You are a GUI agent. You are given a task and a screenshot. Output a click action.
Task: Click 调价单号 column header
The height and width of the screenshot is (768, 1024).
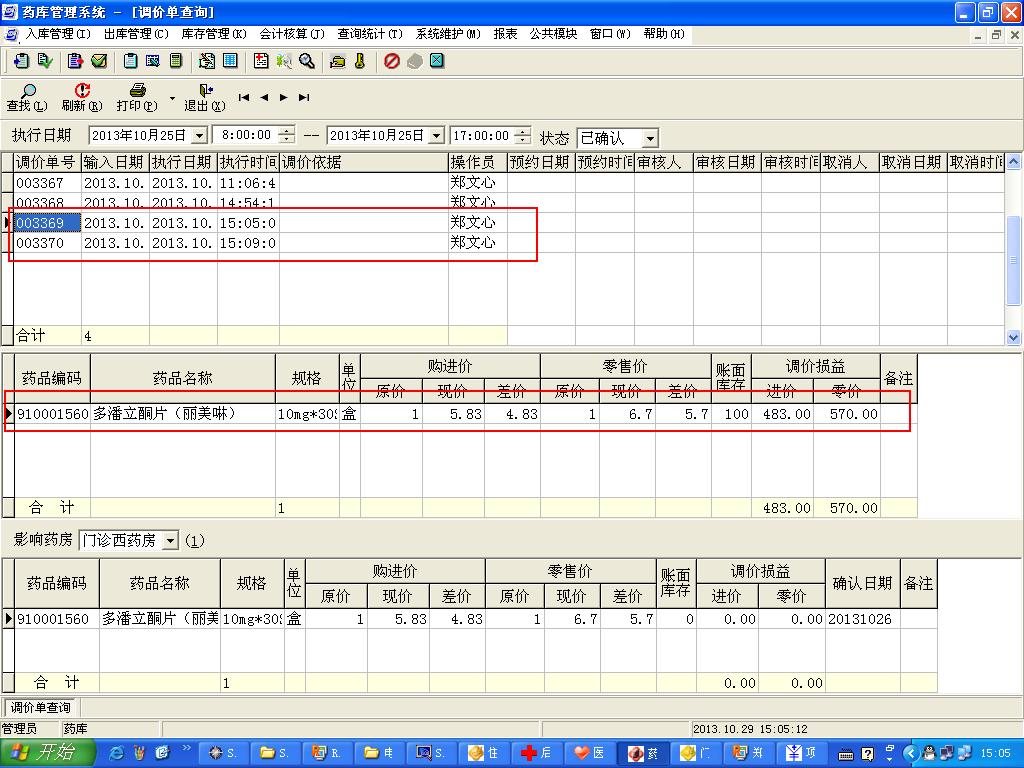[x=47, y=162]
